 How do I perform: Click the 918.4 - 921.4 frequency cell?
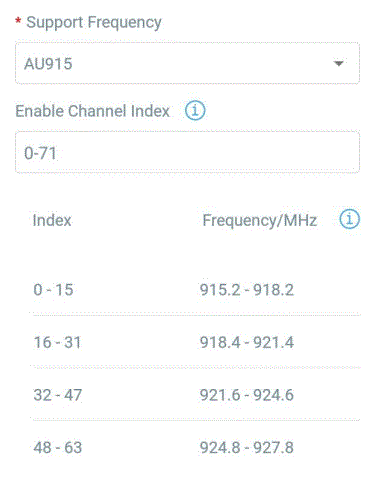[x=247, y=342]
